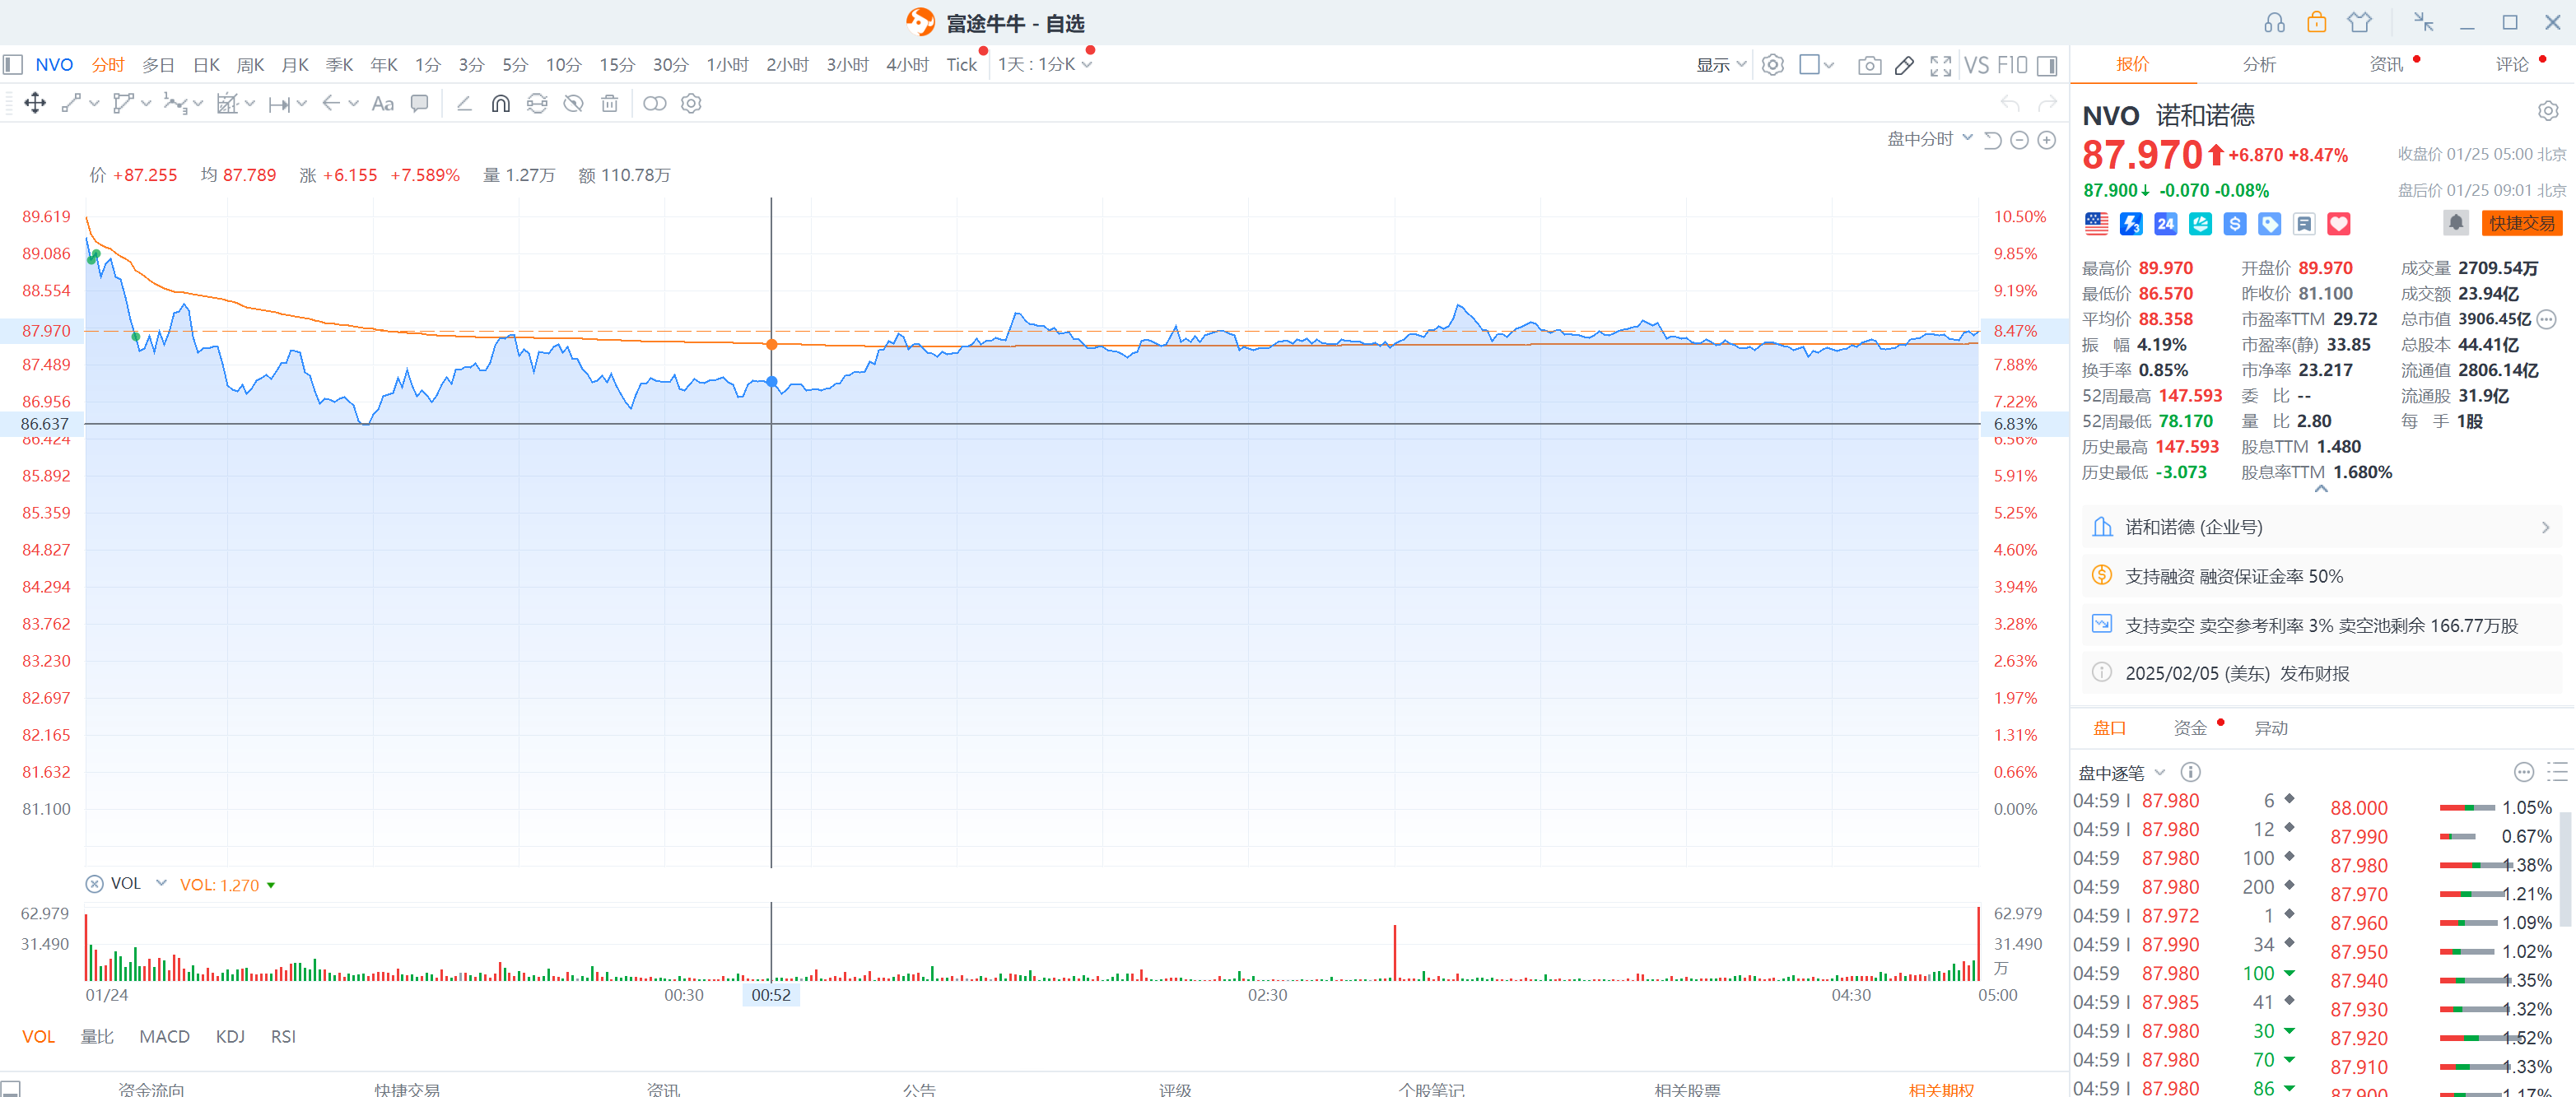This screenshot has width=2576, height=1097.
Task: Click the blue dollar sign badge
Action: 2235,224
